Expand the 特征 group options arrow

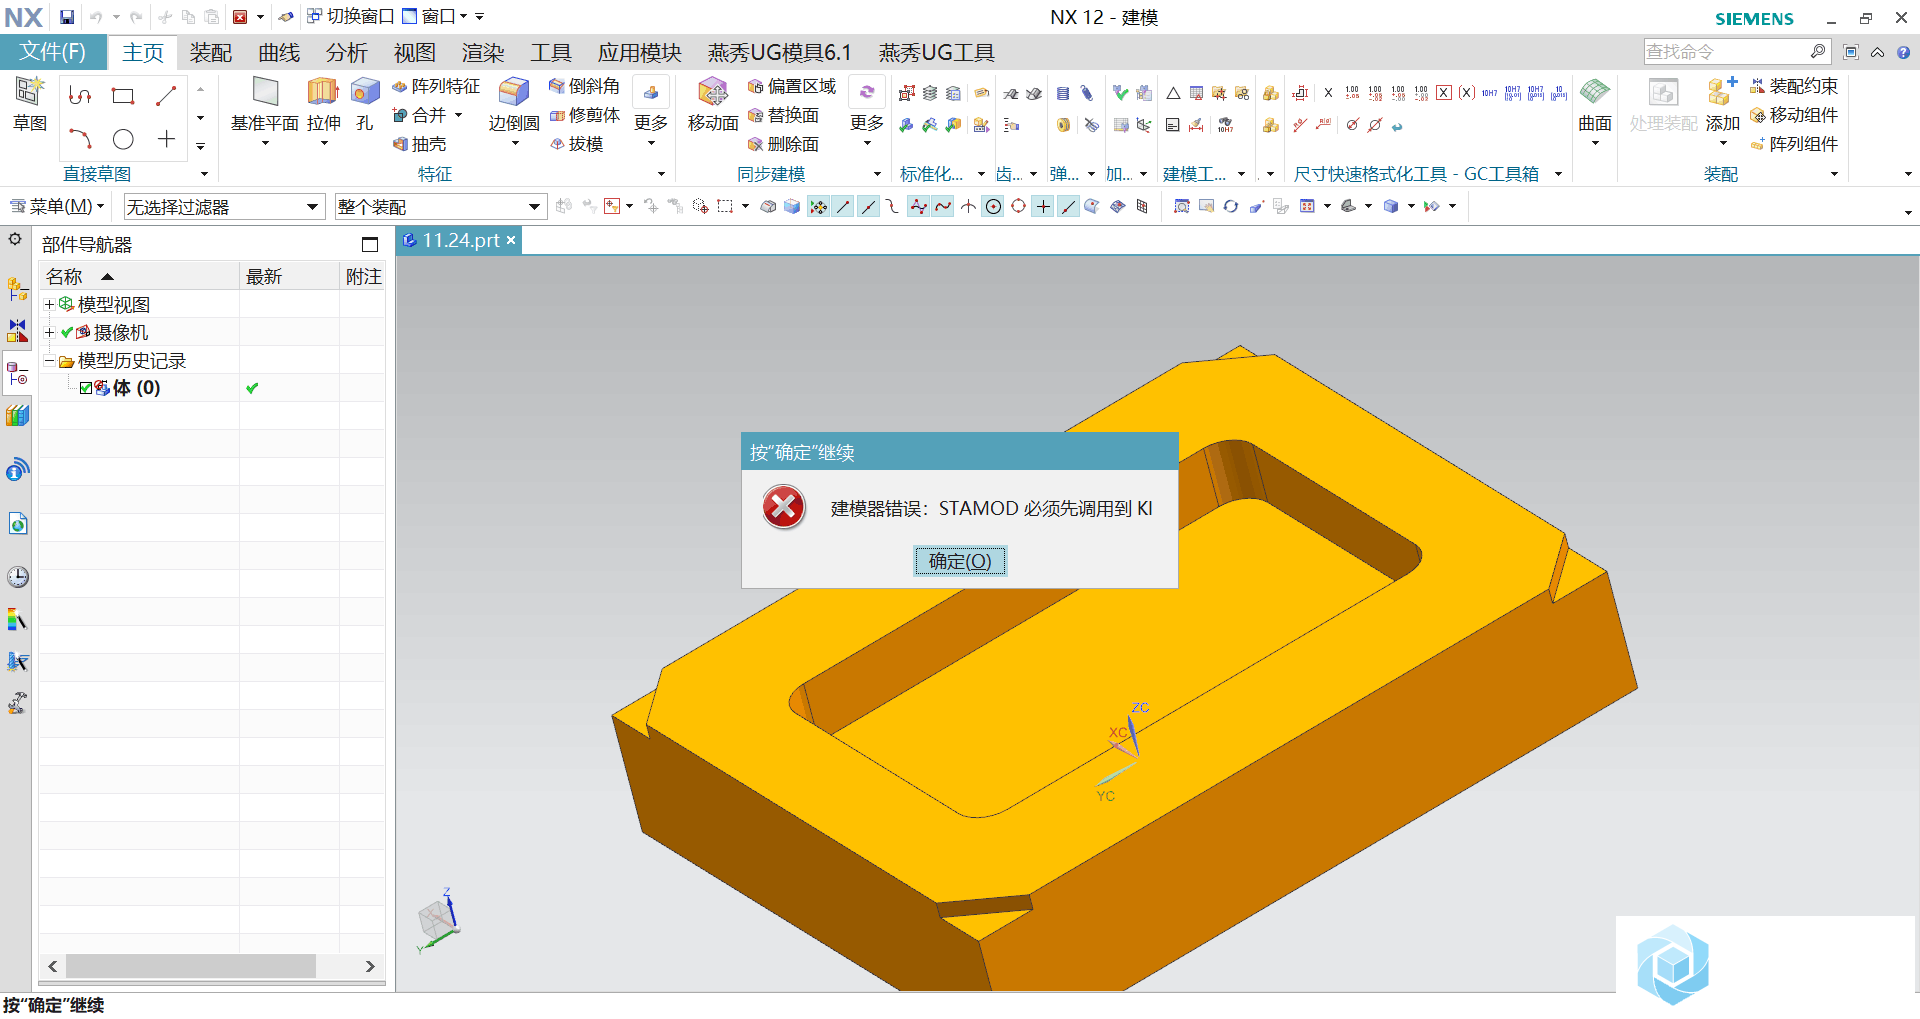pos(661,174)
